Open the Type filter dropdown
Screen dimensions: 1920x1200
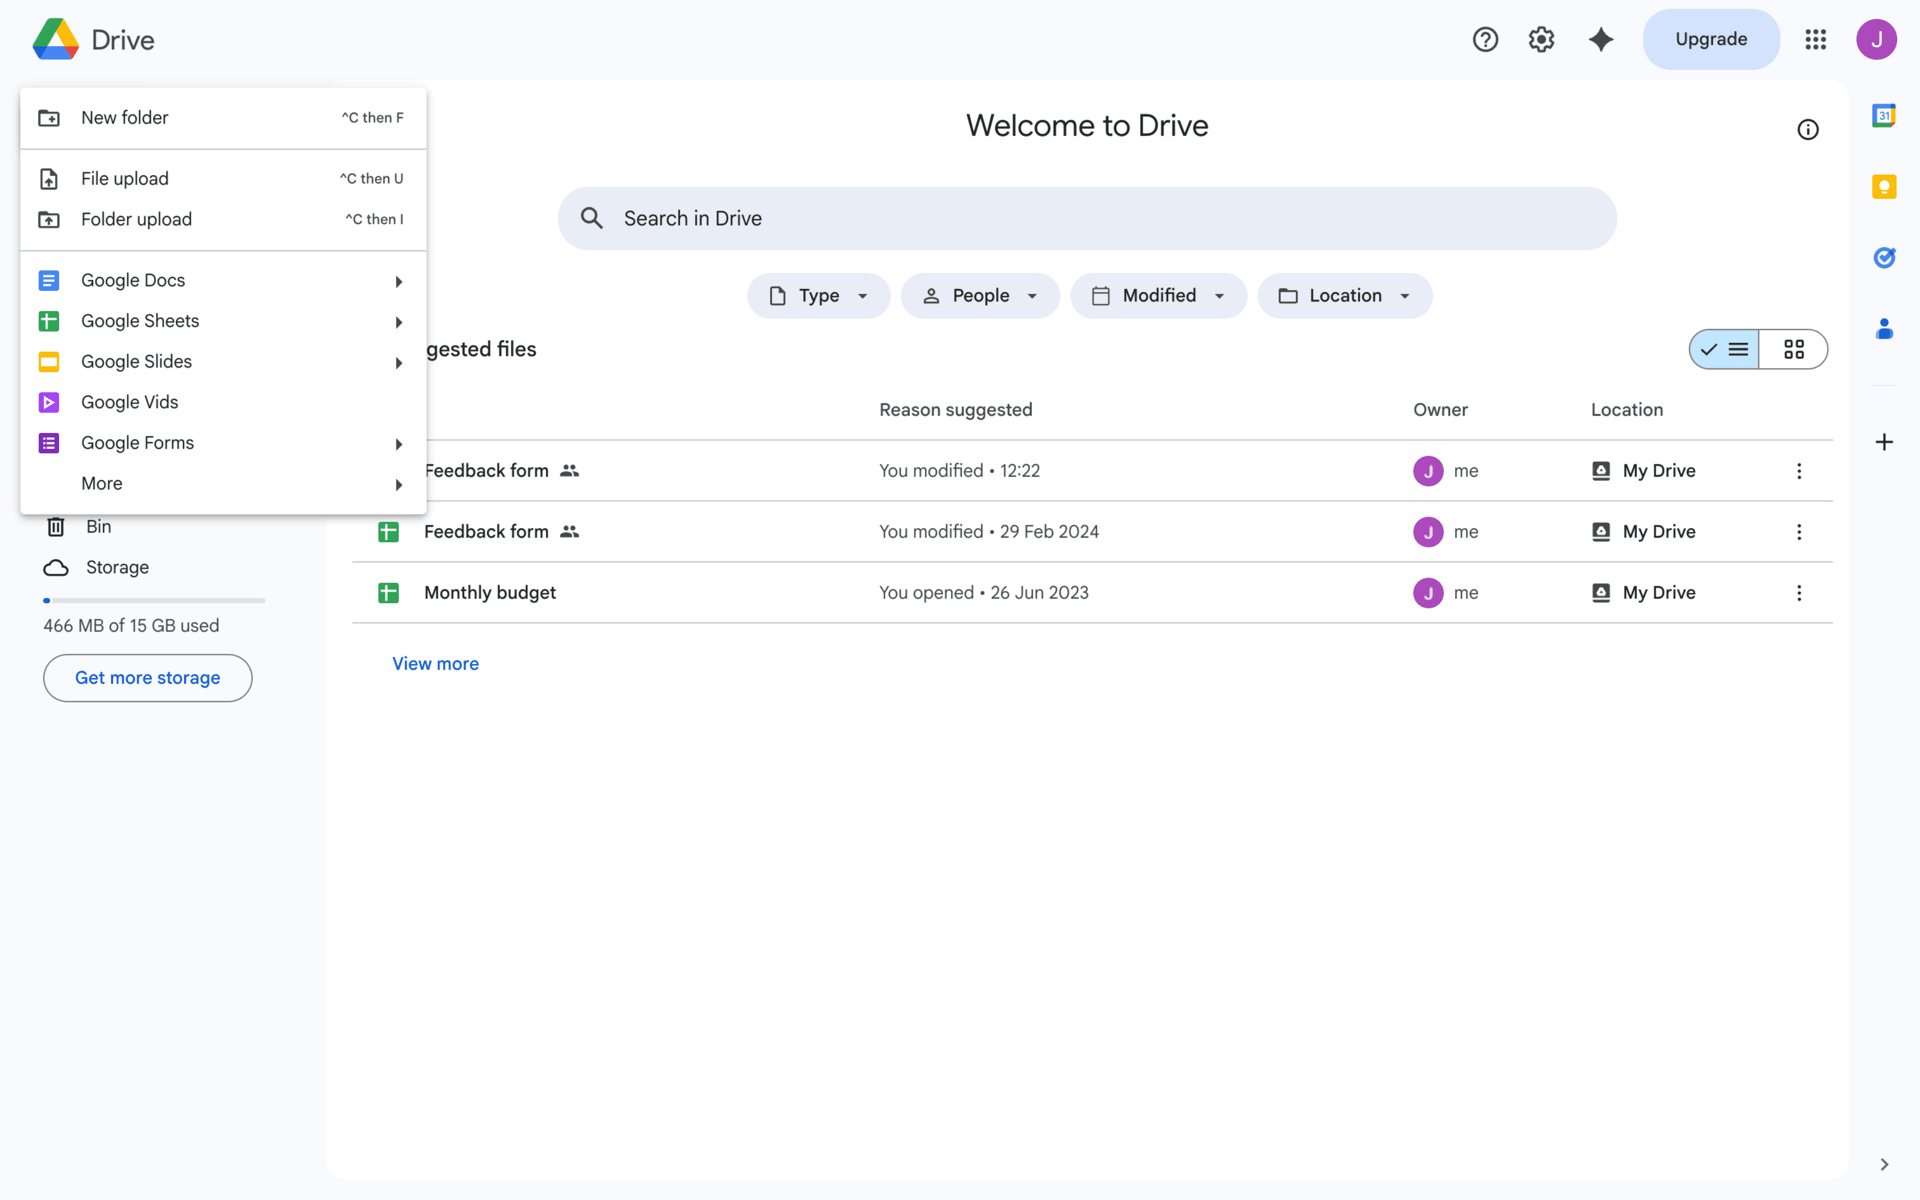click(x=819, y=296)
